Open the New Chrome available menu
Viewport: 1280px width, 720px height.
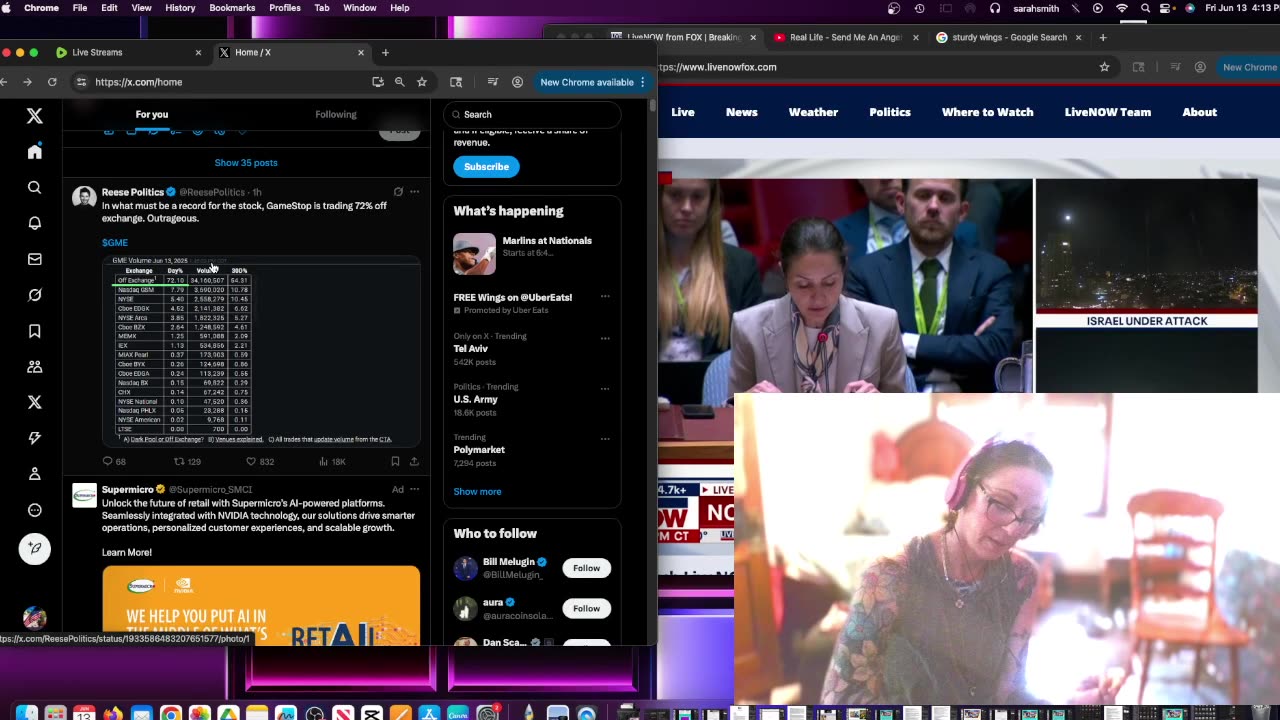tap(593, 82)
